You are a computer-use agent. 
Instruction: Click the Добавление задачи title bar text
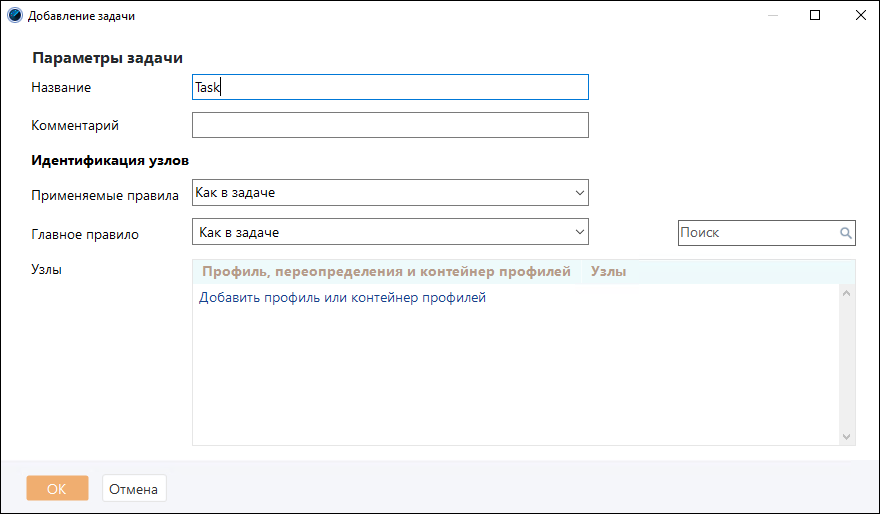tap(81, 16)
